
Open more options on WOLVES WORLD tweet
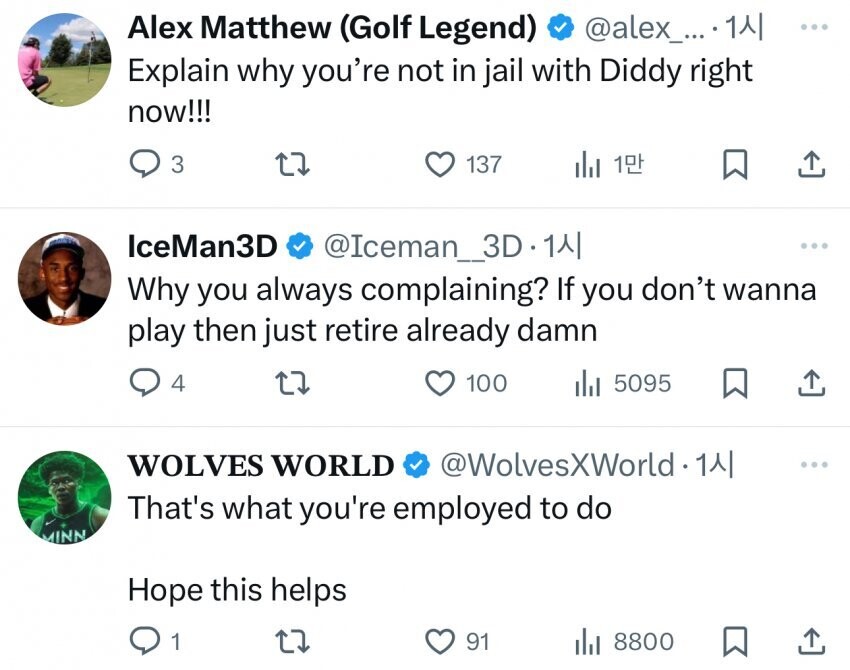coord(814,465)
